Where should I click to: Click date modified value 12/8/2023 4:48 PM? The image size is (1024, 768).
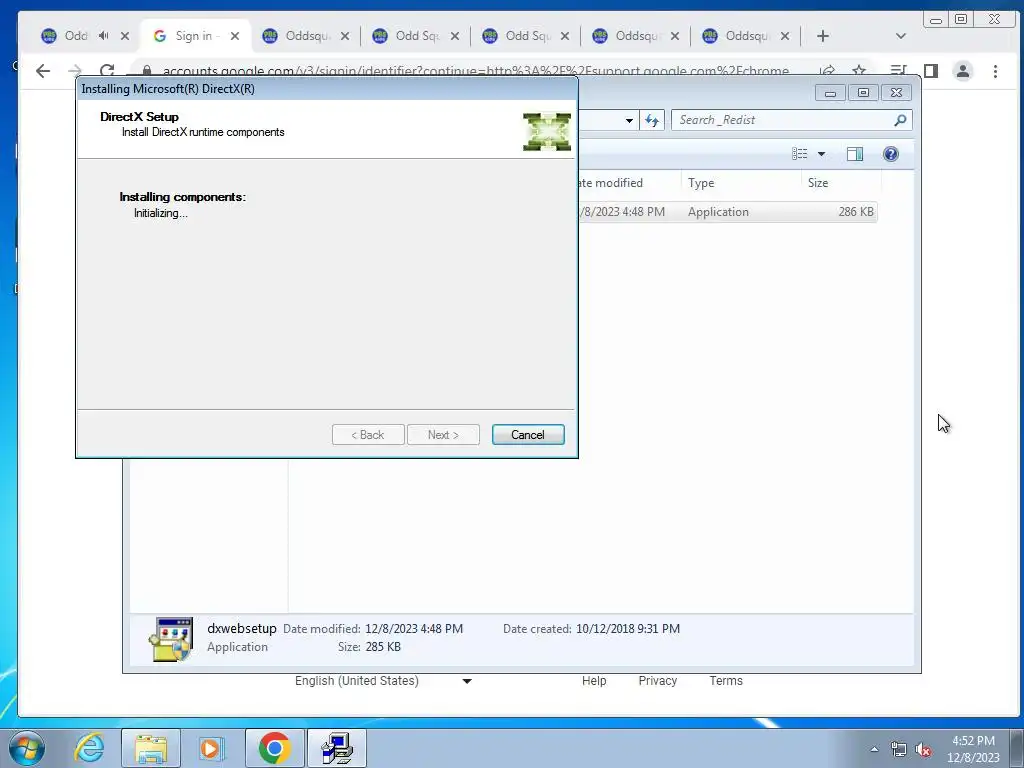pyautogui.click(x=414, y=629)
